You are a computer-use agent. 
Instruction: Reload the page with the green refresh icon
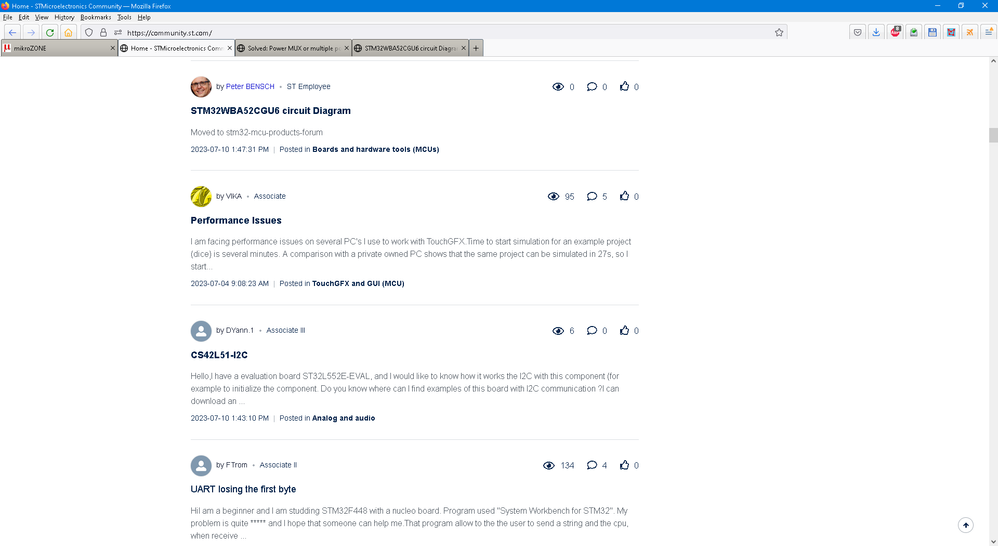[x=50, y=32]
